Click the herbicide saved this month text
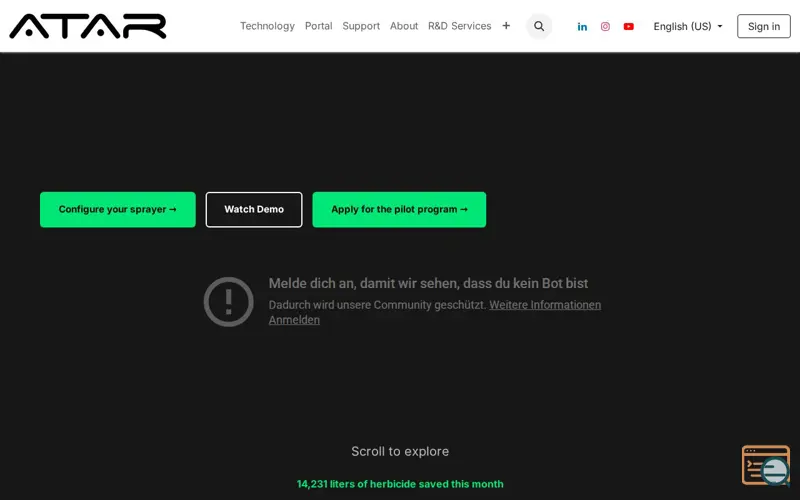The image size is (800, 500). 400,484
